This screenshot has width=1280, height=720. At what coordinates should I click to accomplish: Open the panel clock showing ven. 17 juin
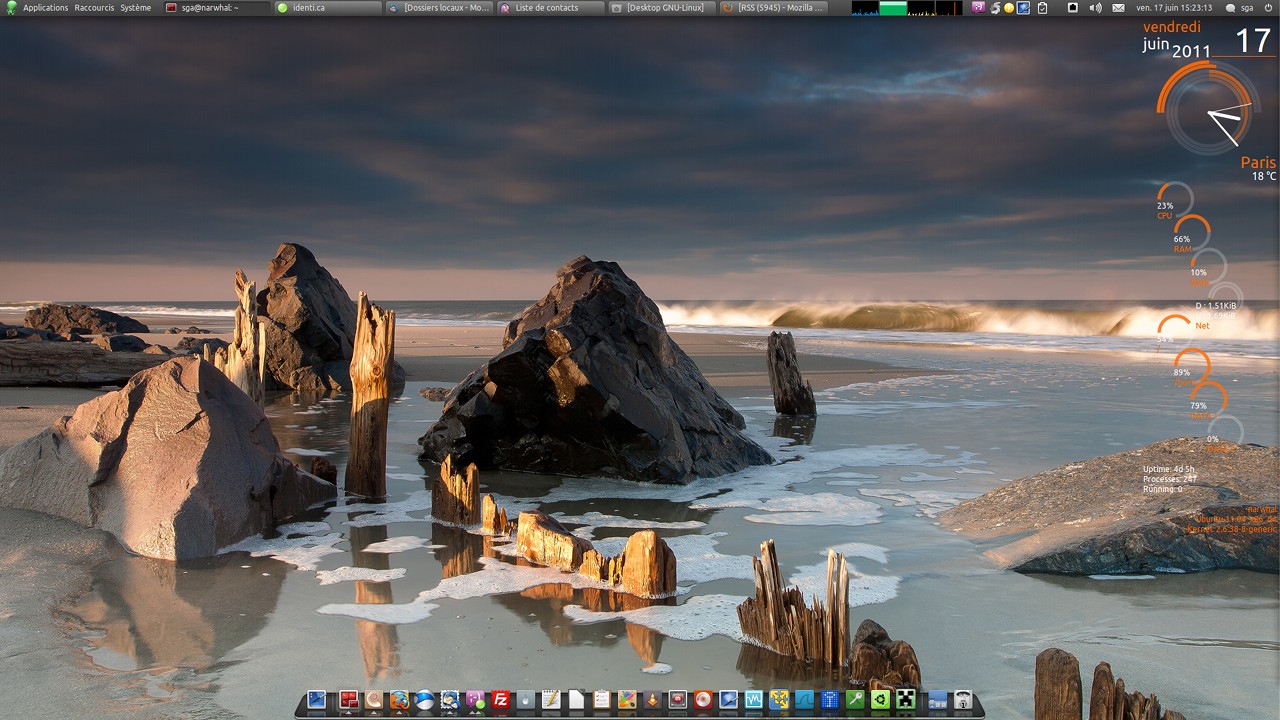[1174, 7]
